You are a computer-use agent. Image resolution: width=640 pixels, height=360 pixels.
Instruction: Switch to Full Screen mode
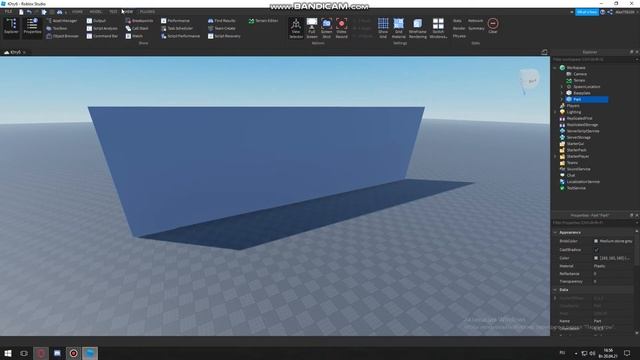312,28
